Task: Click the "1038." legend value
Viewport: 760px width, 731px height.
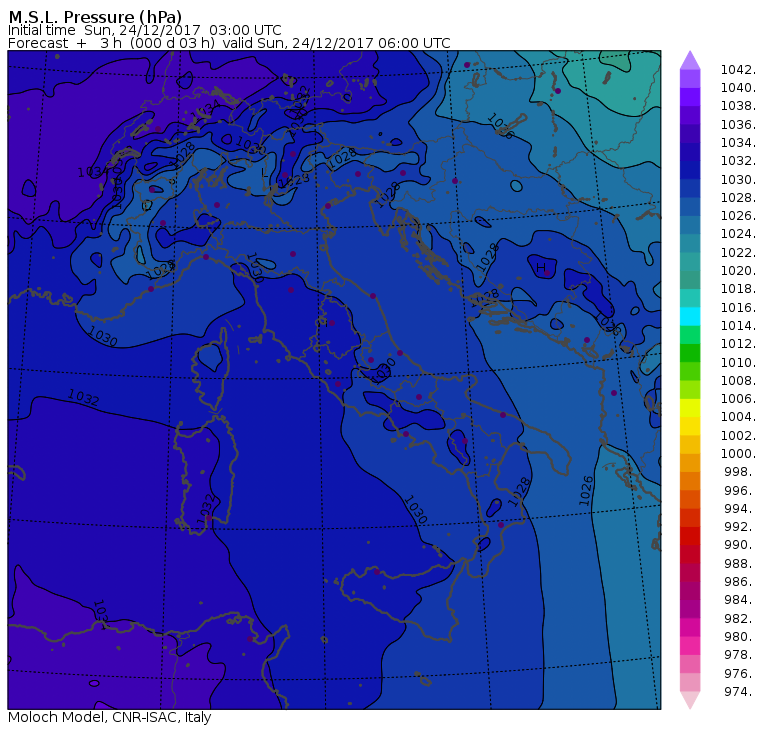Action: tap(738, 106)
